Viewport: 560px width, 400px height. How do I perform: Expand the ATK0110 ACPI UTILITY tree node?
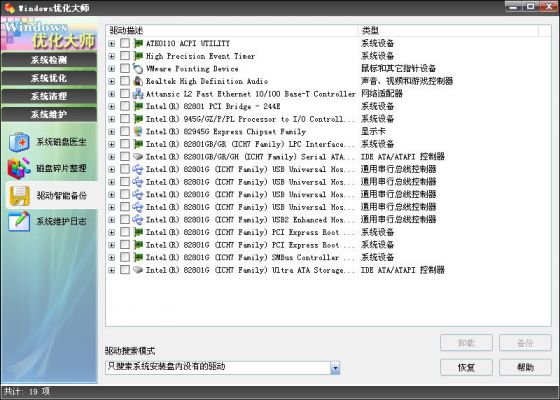tap(112, 44)
